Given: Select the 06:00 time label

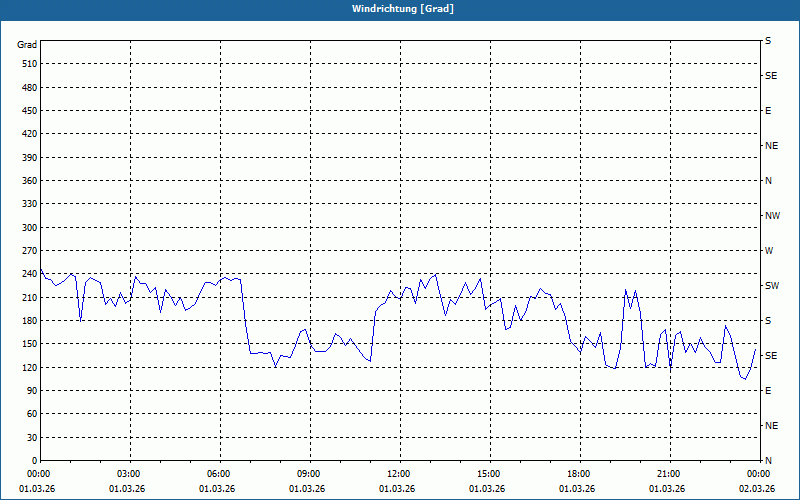Looking at the screenshot, I should (x=220, y=474).
